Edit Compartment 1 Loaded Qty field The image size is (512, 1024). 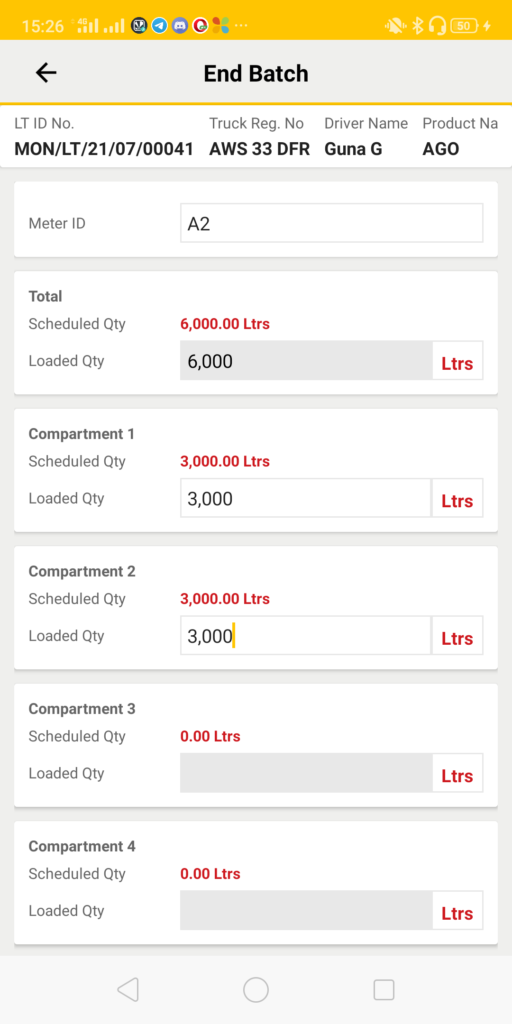pos(306,498)
